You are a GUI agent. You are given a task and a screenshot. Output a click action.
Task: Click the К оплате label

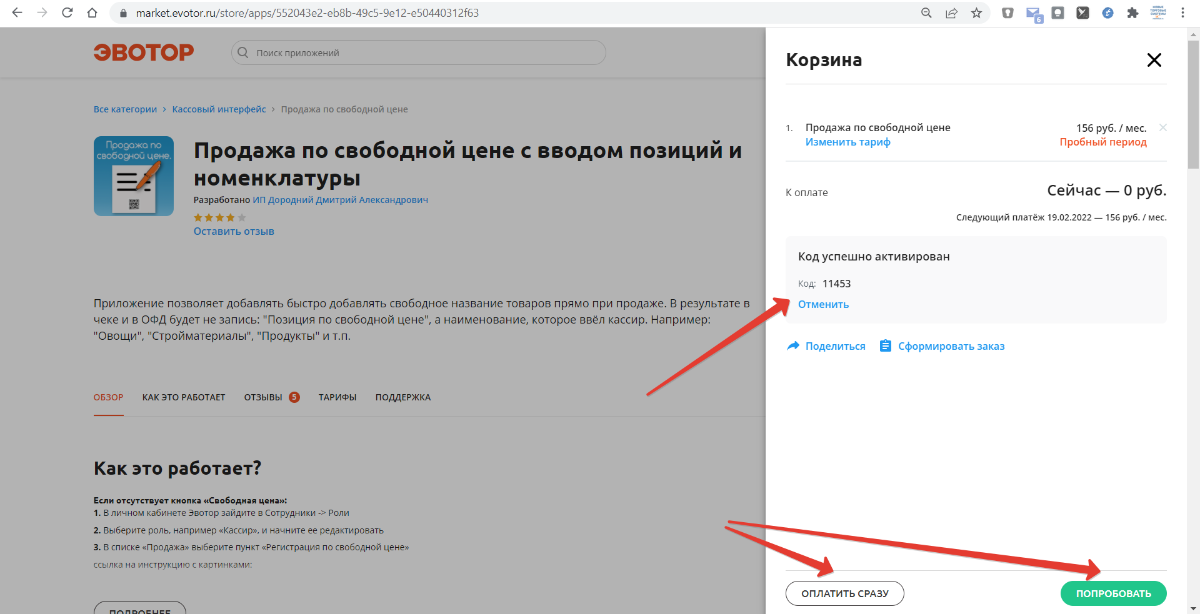(x=807, y=192)
